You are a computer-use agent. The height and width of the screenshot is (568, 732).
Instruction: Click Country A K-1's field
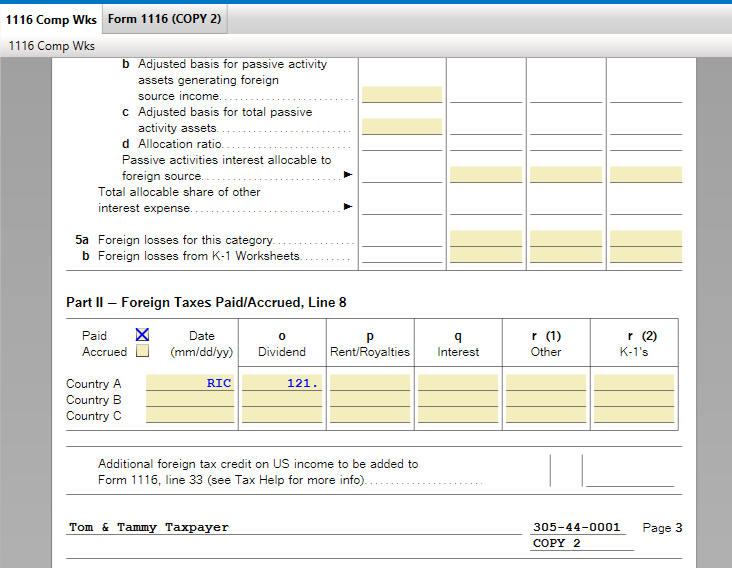pos(633,383)
